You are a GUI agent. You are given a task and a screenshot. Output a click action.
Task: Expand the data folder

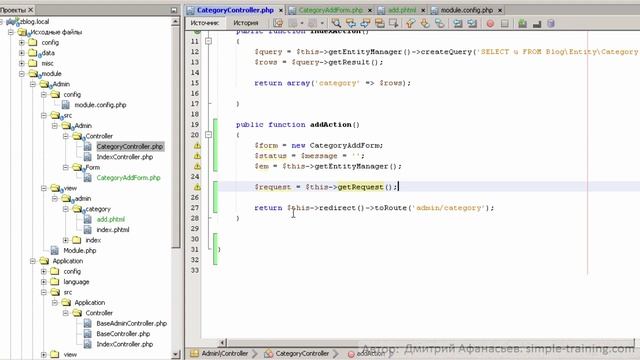pyautogui.click(x=22, y=53)
